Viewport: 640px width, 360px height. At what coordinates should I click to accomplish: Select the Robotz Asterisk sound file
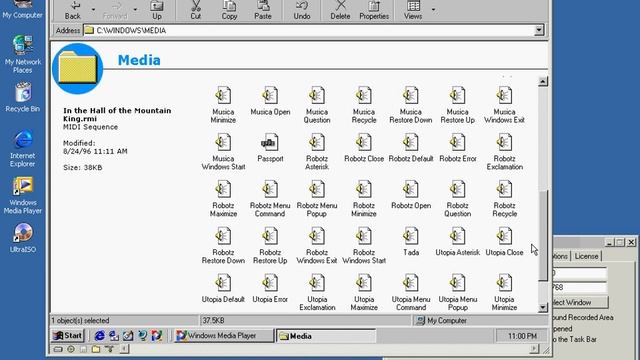[317, 152]
